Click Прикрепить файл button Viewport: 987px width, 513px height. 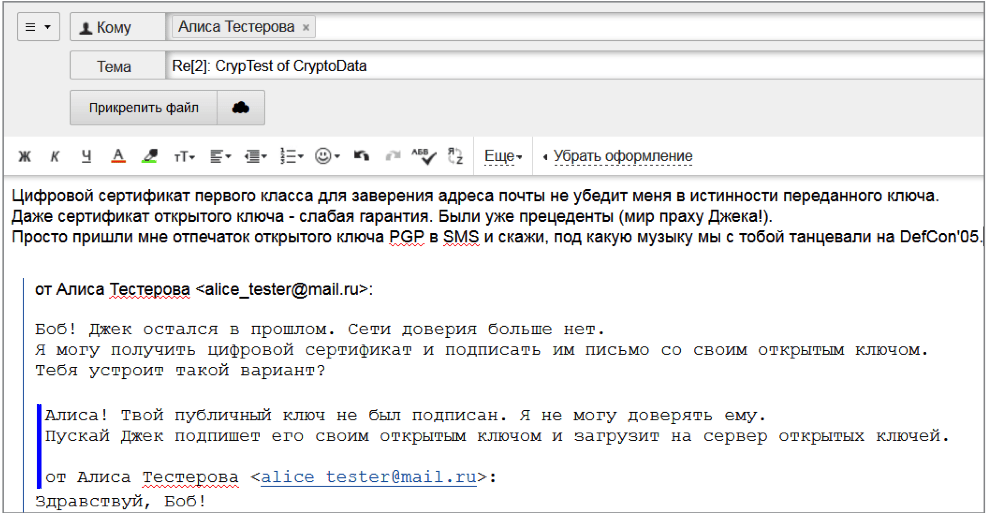tap(144, 108)
